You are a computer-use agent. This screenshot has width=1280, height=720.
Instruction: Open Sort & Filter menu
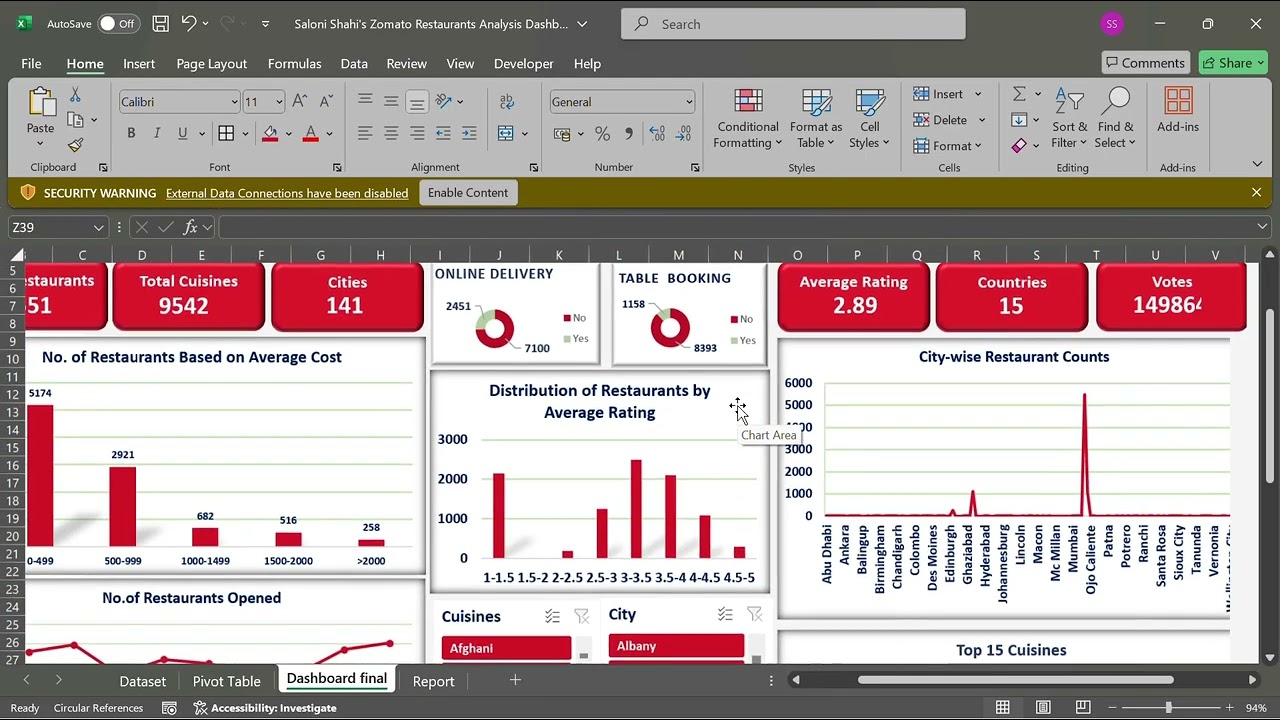[x=1069, y=119]
